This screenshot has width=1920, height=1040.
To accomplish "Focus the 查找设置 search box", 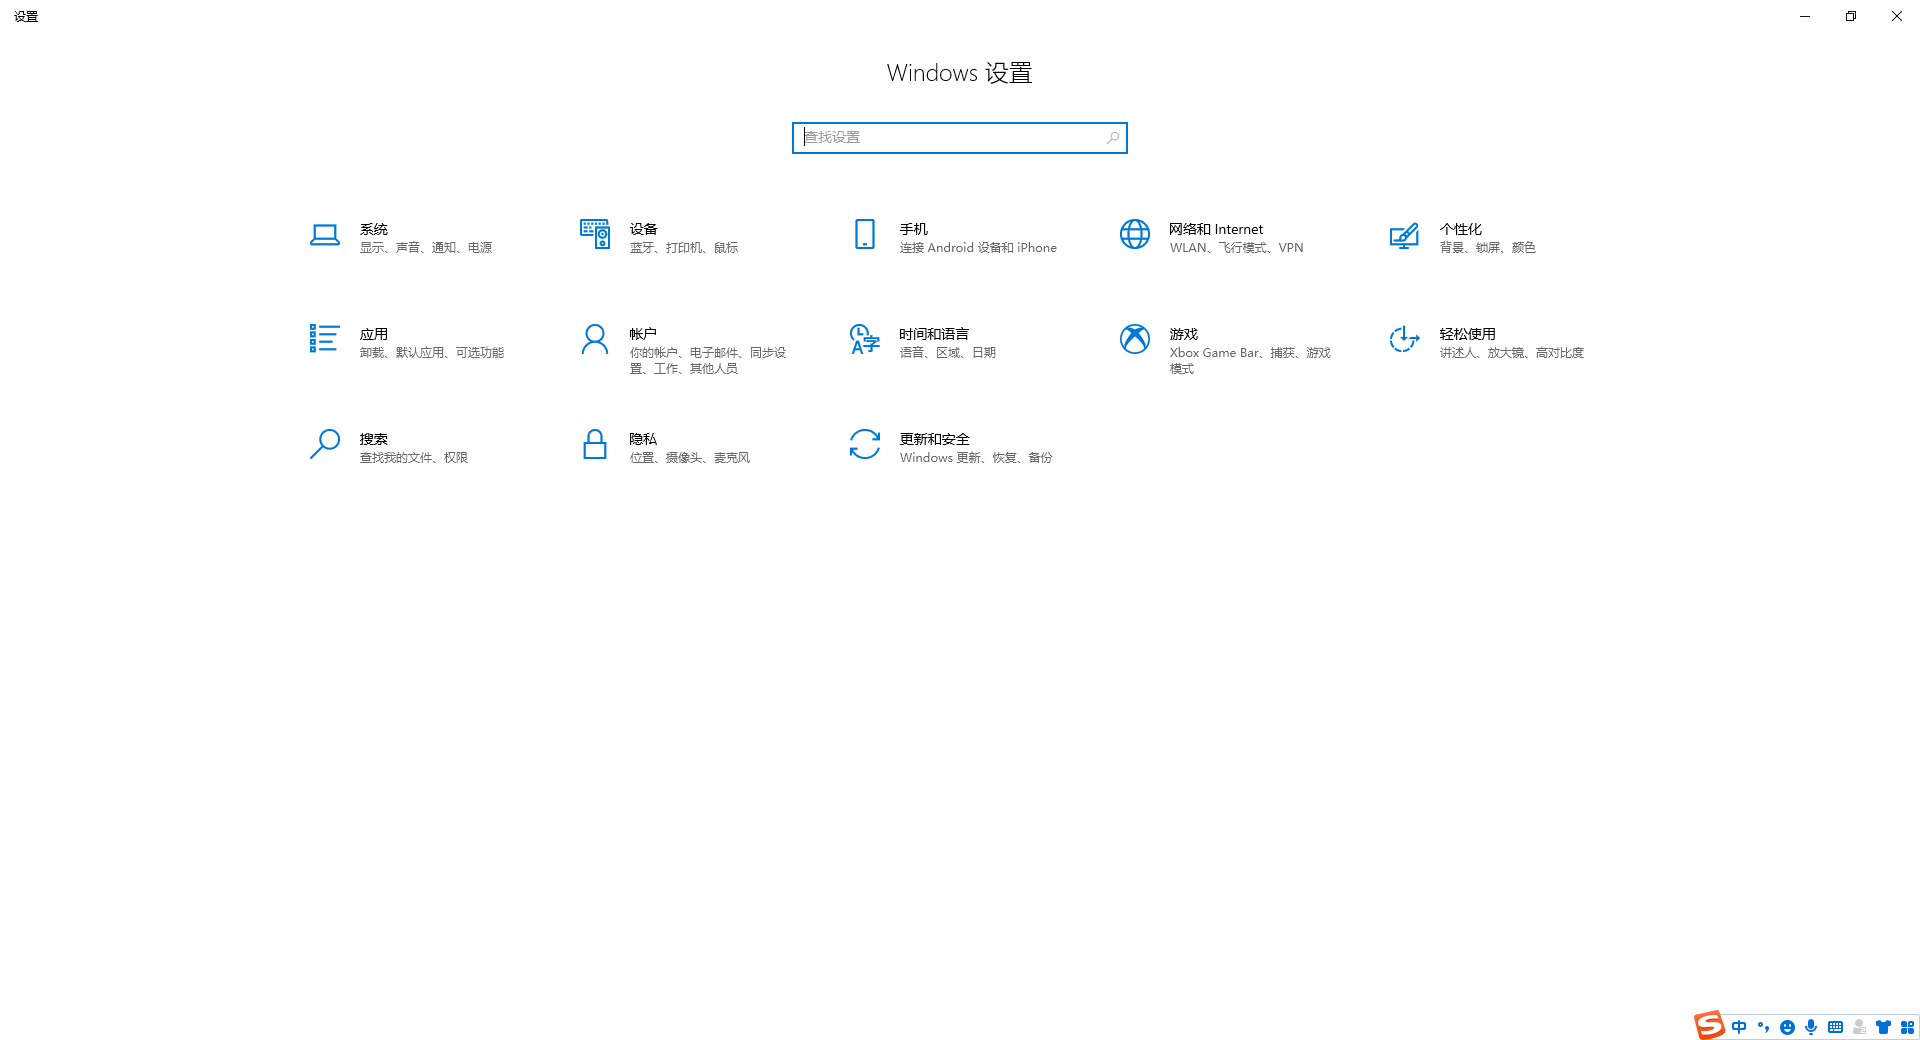I will 959,138.
